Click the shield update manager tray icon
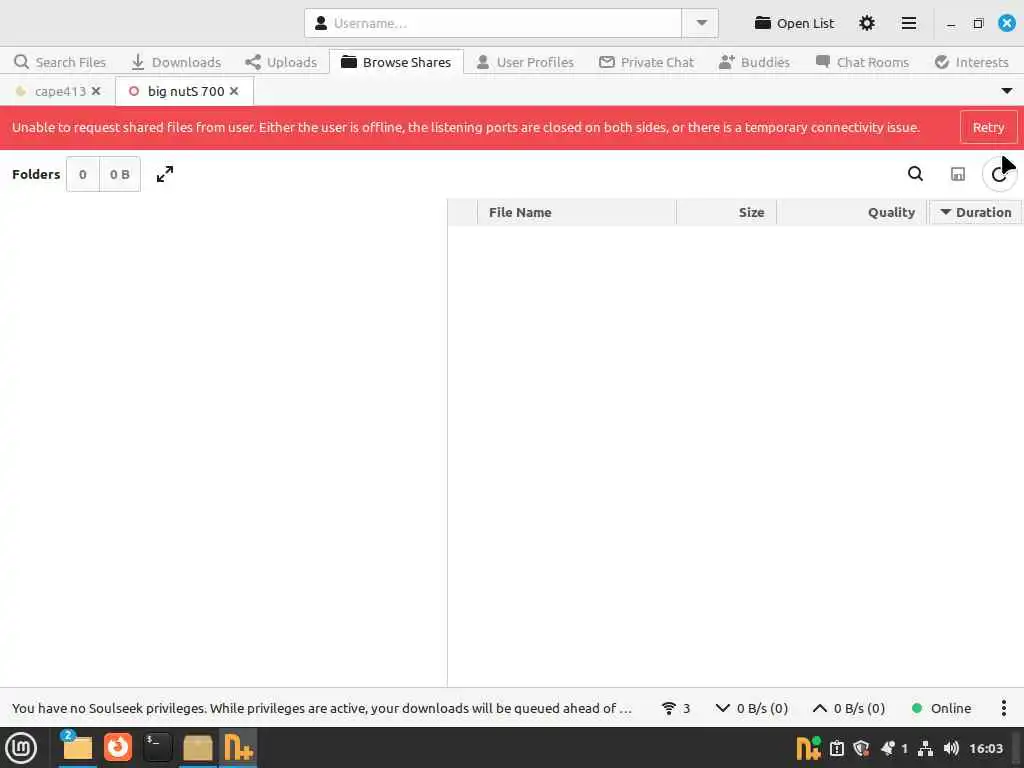 coord(861,748)
